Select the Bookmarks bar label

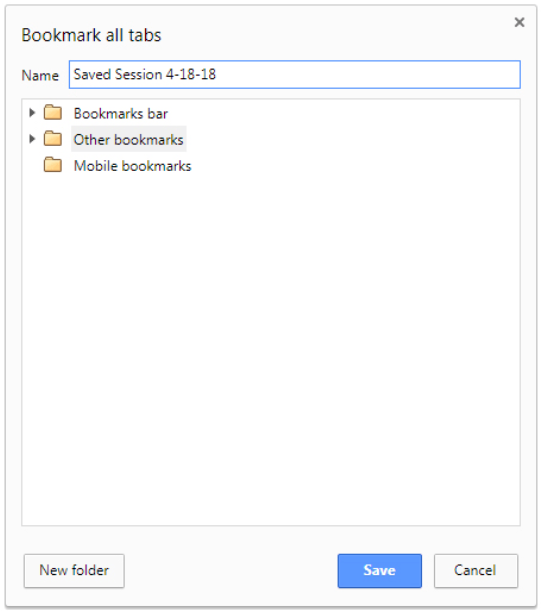[121, 114]
